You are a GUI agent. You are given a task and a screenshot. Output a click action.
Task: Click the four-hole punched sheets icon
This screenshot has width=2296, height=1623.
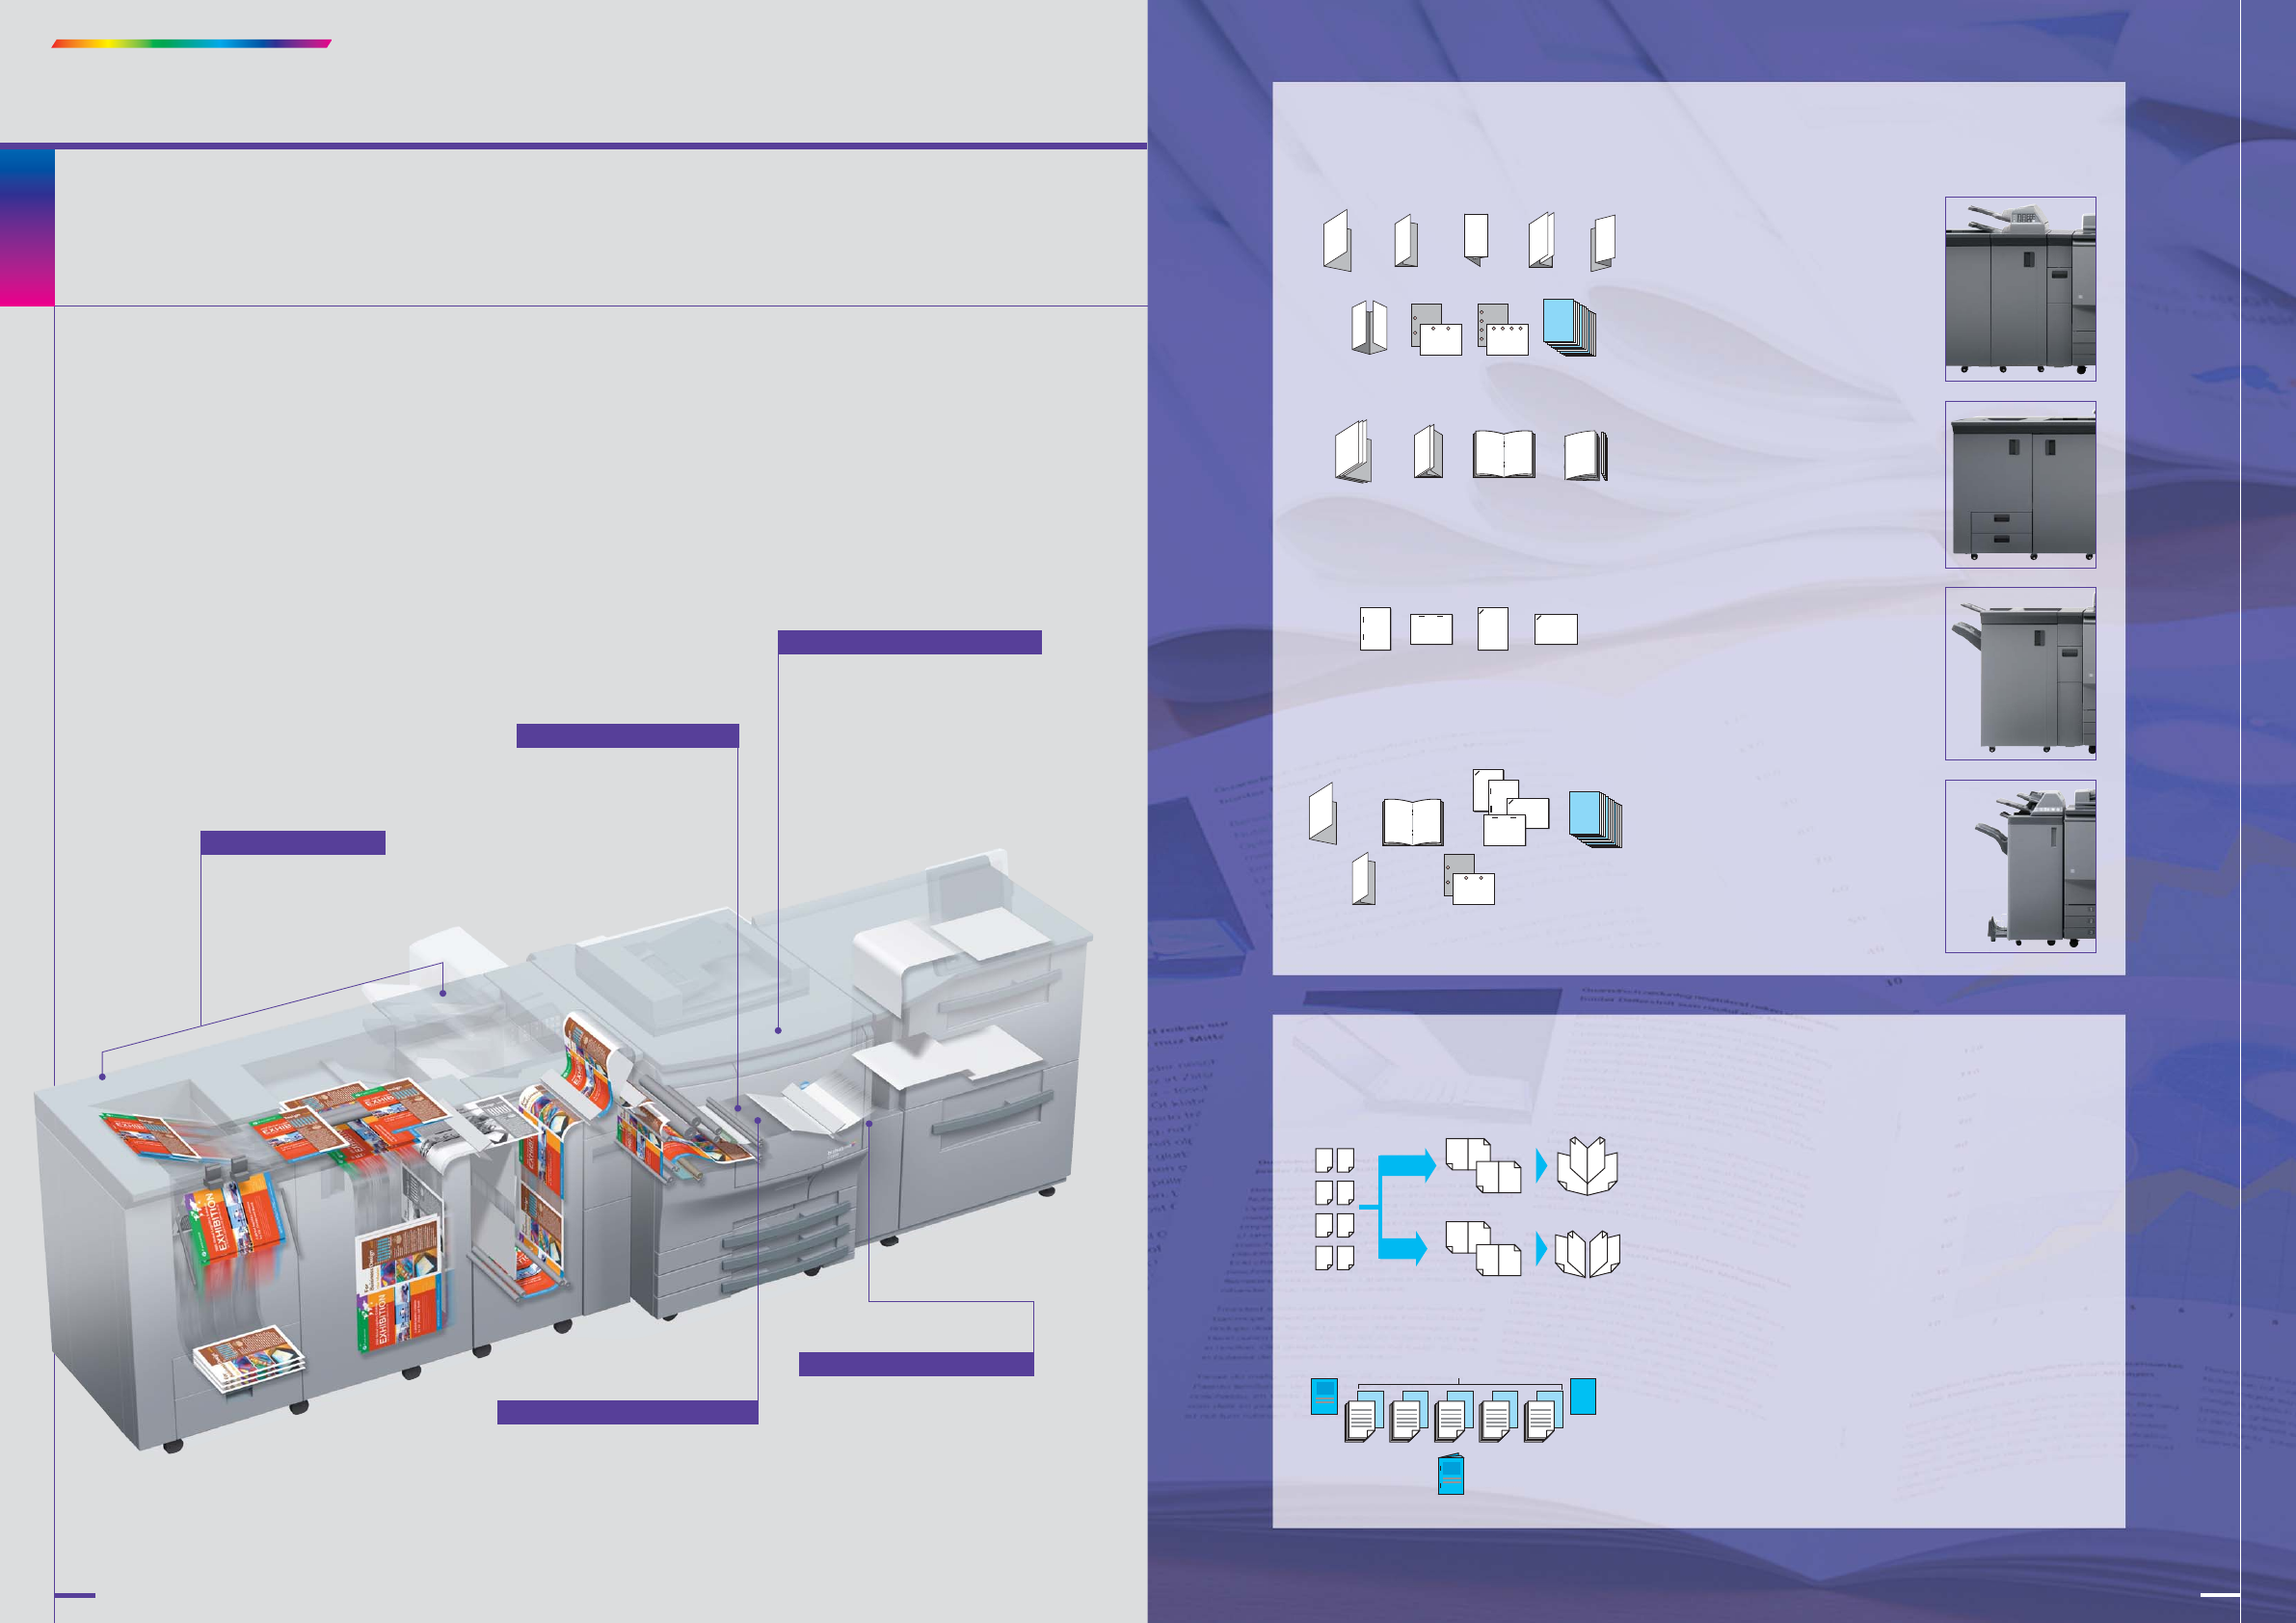click(x=1503, y=330)
